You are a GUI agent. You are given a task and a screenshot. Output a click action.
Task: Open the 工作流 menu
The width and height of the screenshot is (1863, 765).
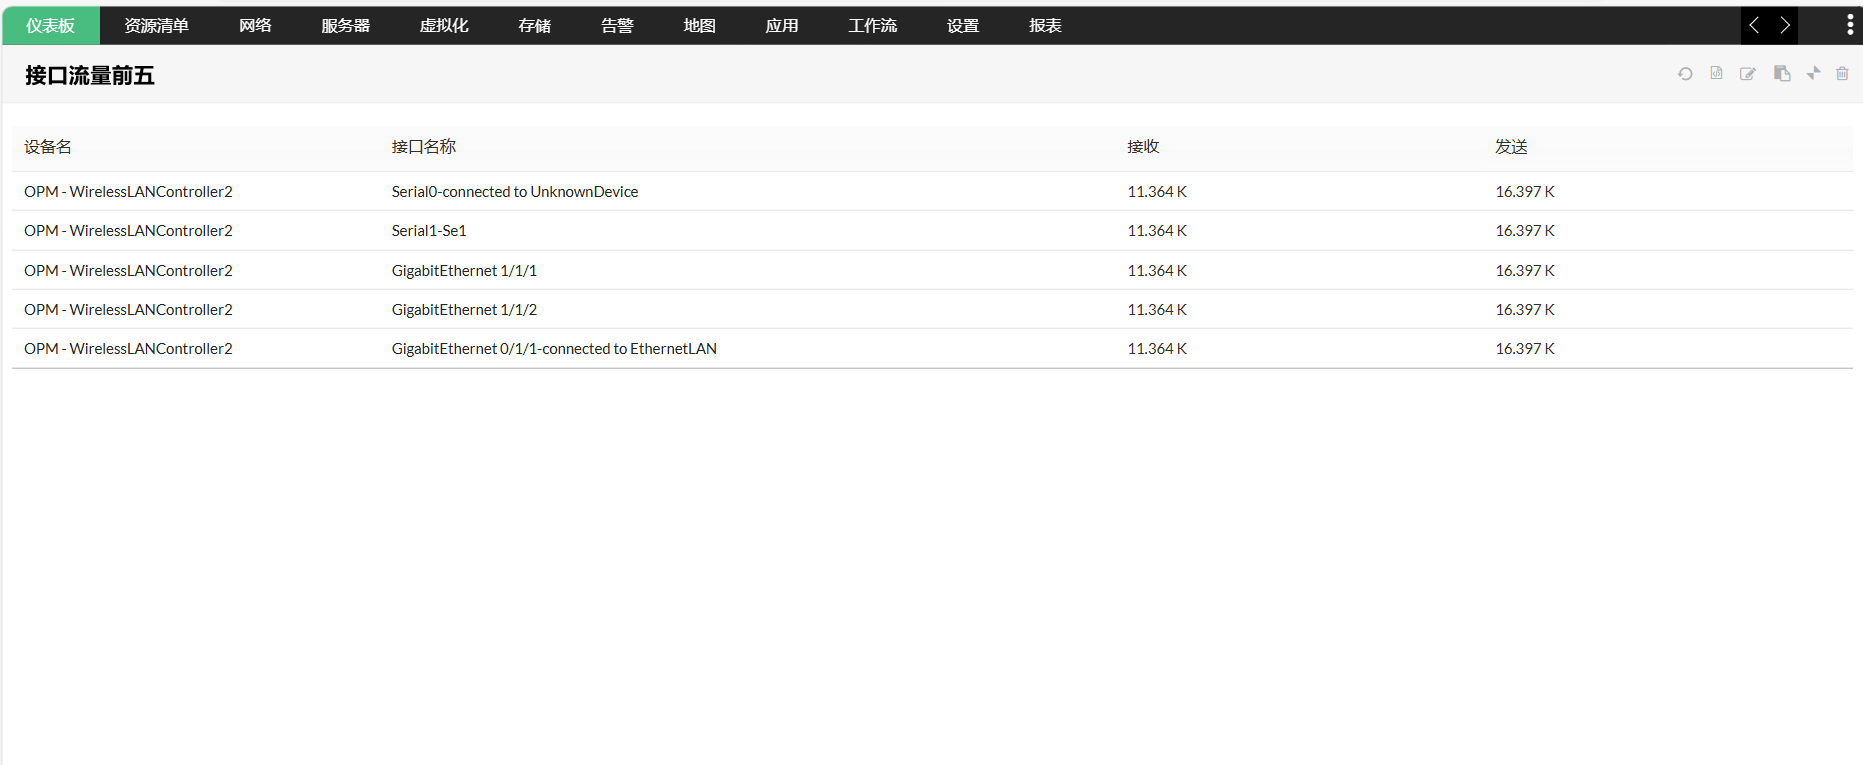click(x=872, y=26)
